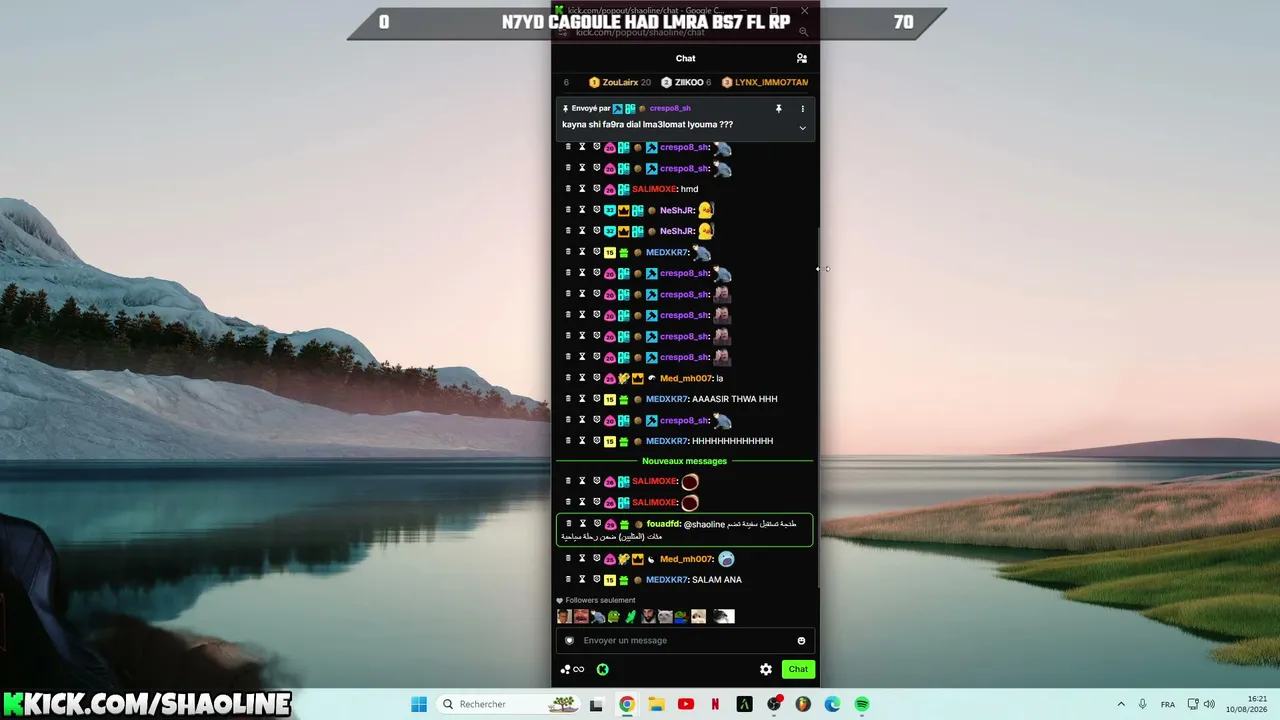
Task: Ban Med_mh007 from the "la" message row
Action: click(x=596, y=378)
